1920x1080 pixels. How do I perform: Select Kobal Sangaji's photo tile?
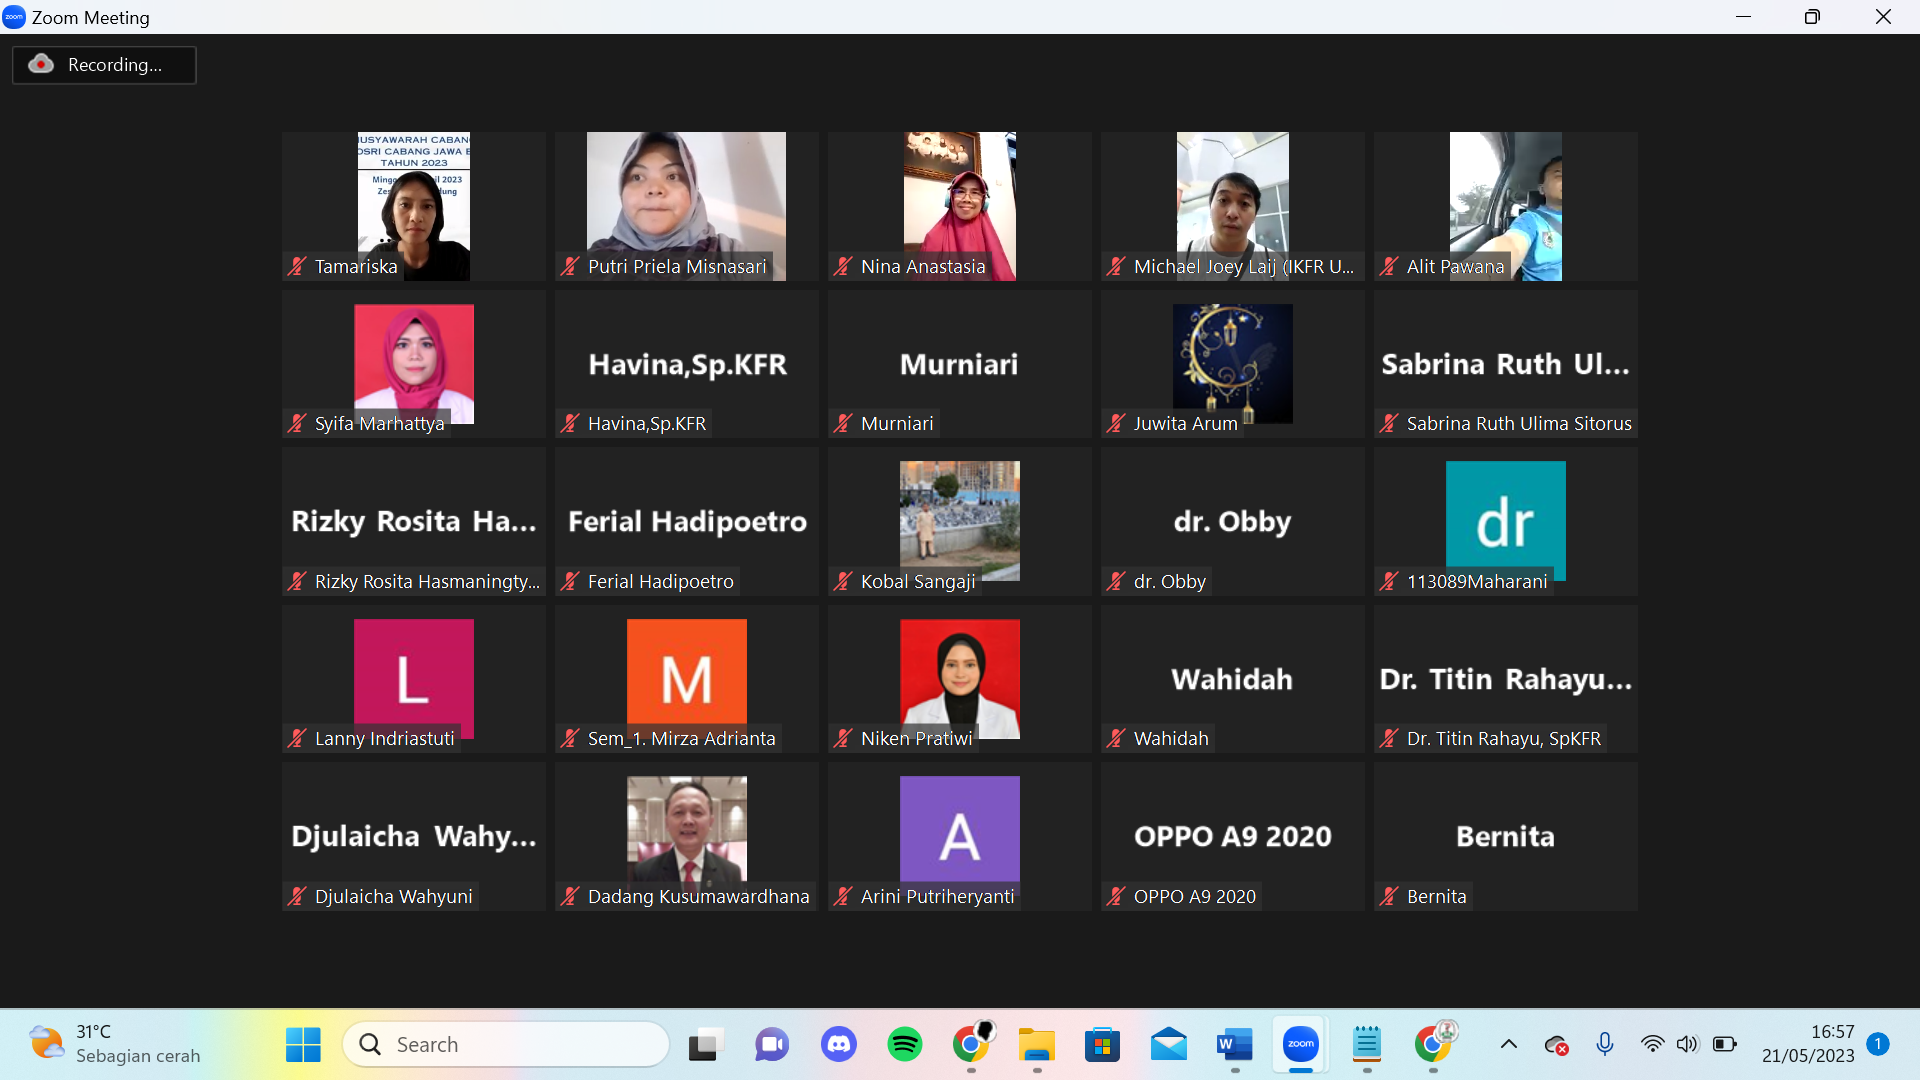[x=960, y=521]
